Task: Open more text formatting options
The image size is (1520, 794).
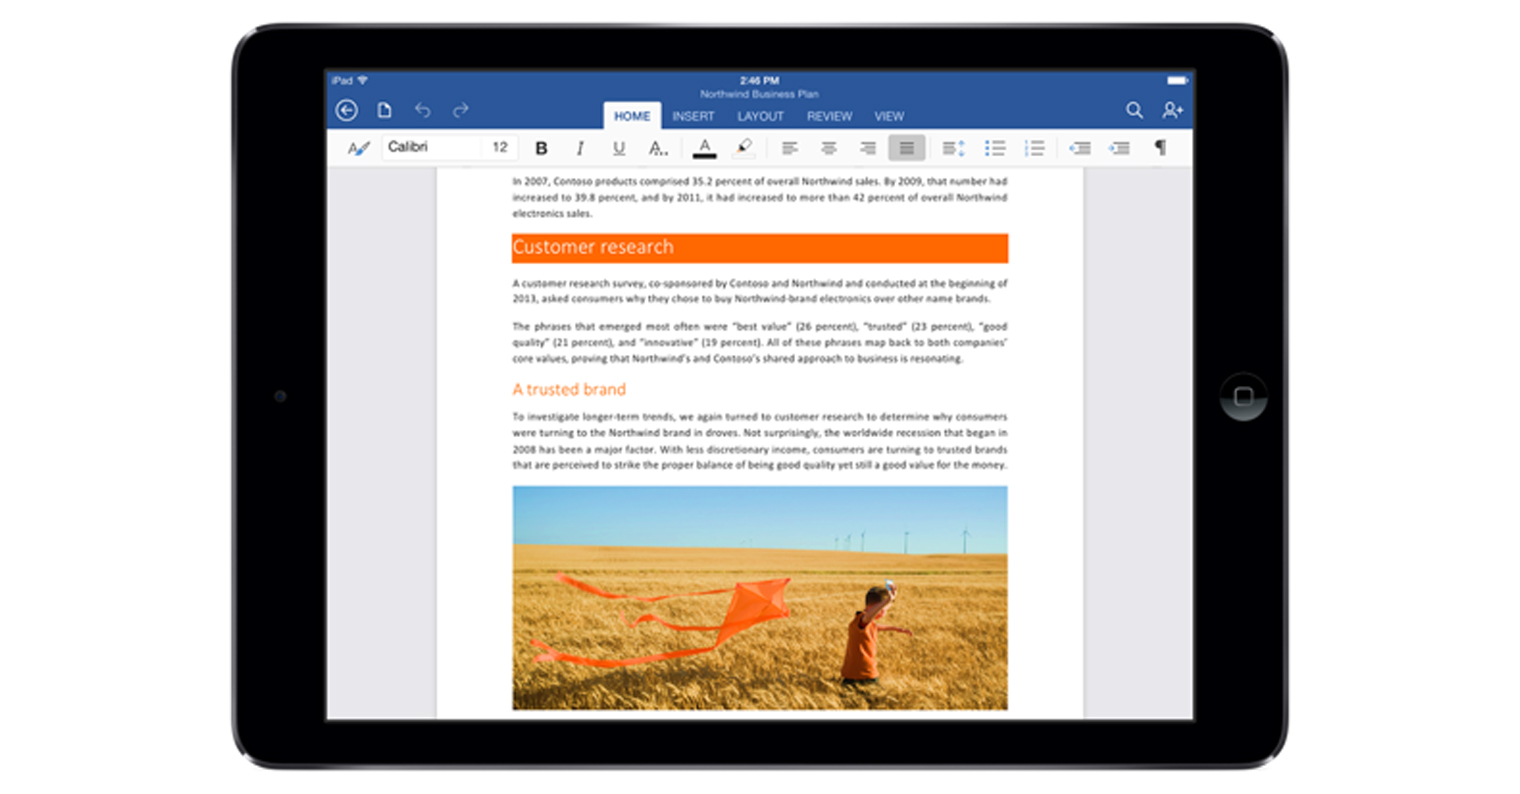Action: (658, 148)
